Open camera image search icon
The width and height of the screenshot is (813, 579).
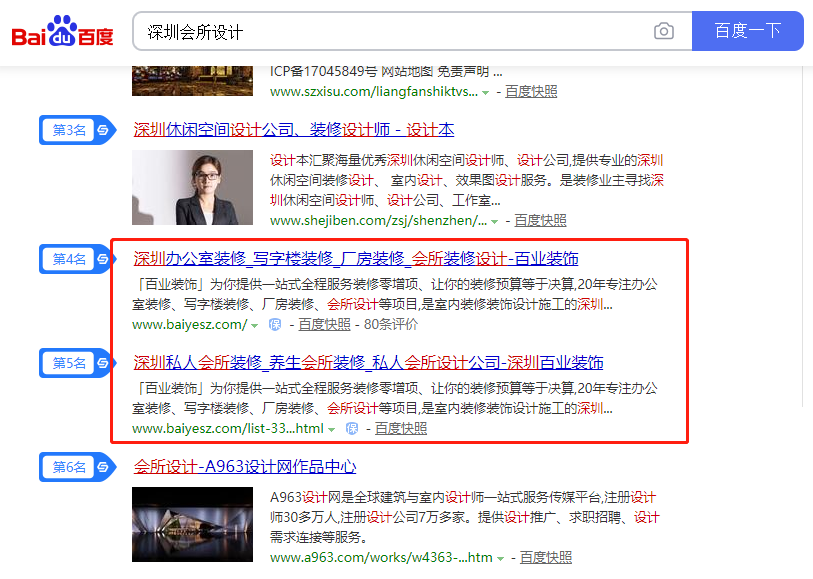tap(664, 31)
